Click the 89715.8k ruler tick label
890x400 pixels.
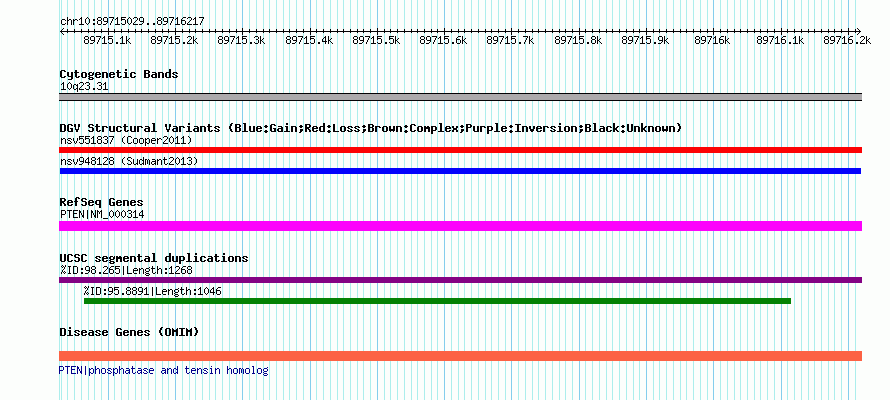(578, 40)
